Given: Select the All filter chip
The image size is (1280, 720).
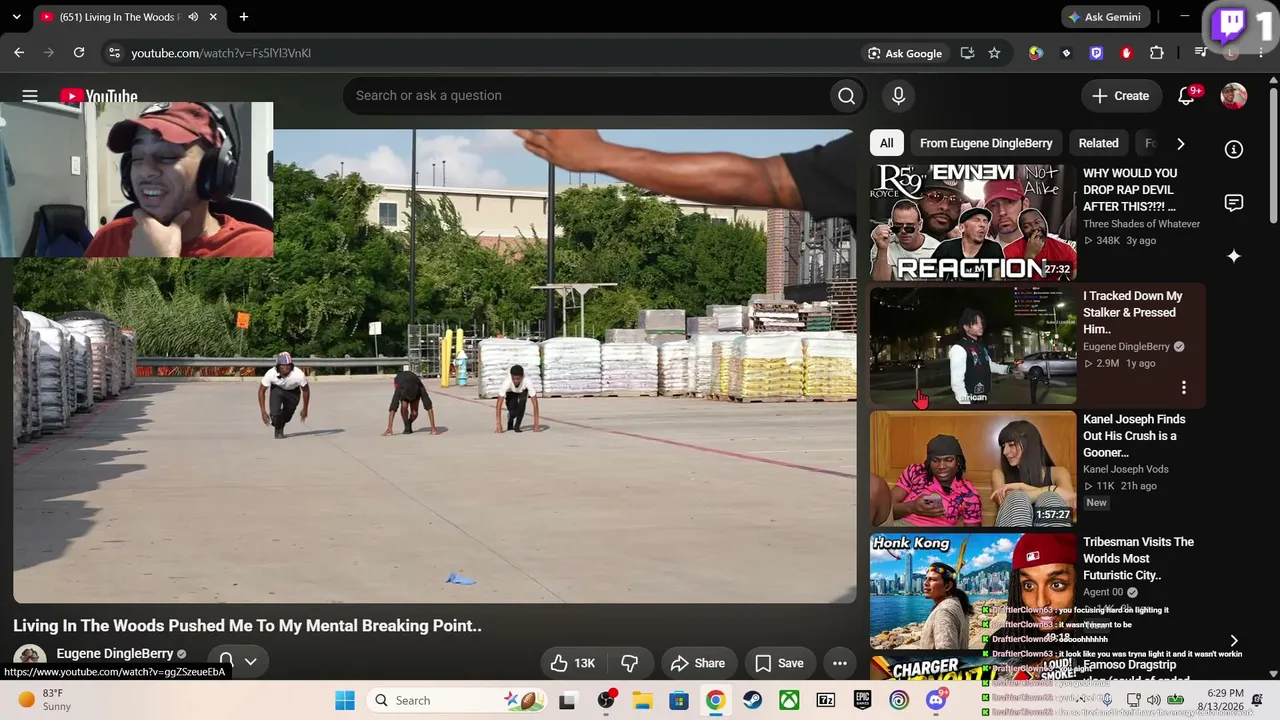Looking at the screenshot, I should (886, 143).
